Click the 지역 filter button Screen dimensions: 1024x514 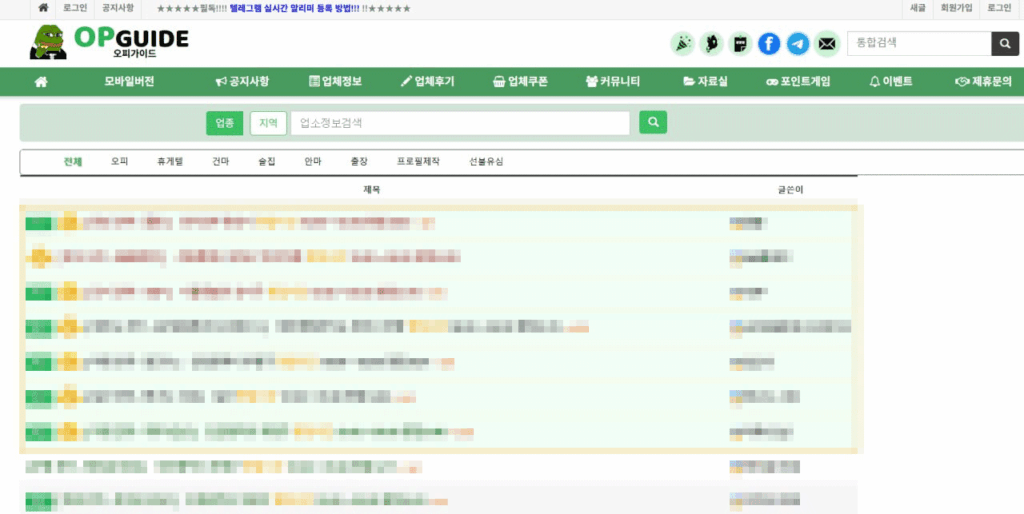click(x=268, y=123)
